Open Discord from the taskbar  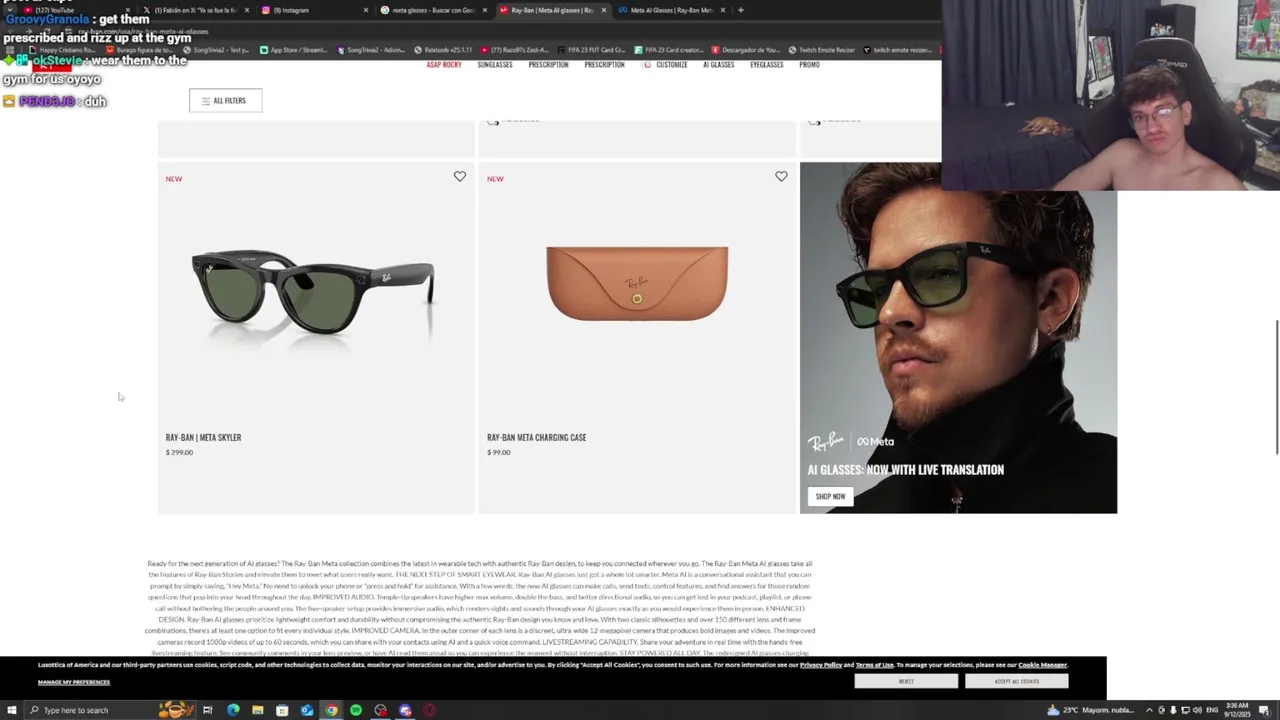pos(405,710)
